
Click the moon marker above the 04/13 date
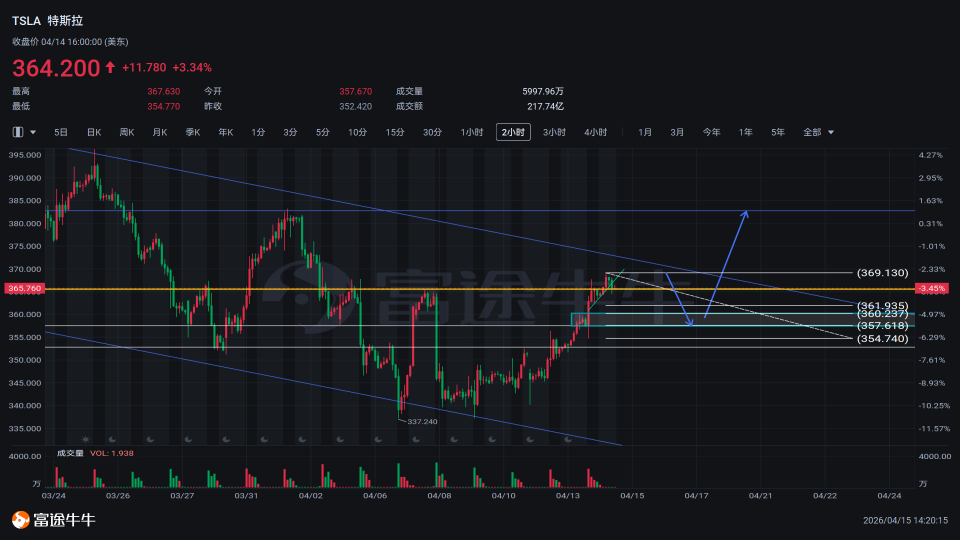tap(568, 439)
